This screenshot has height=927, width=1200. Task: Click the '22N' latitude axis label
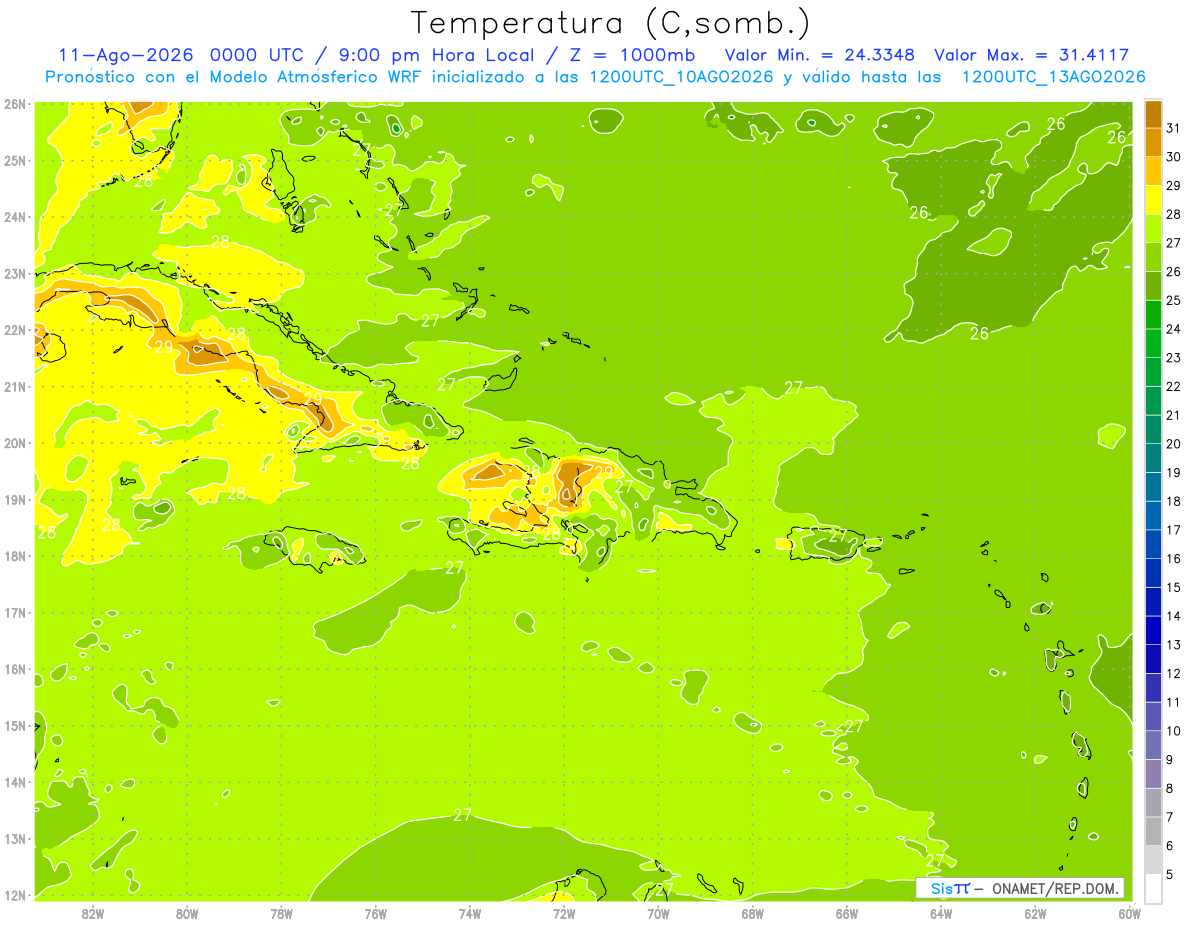[15, 330]
